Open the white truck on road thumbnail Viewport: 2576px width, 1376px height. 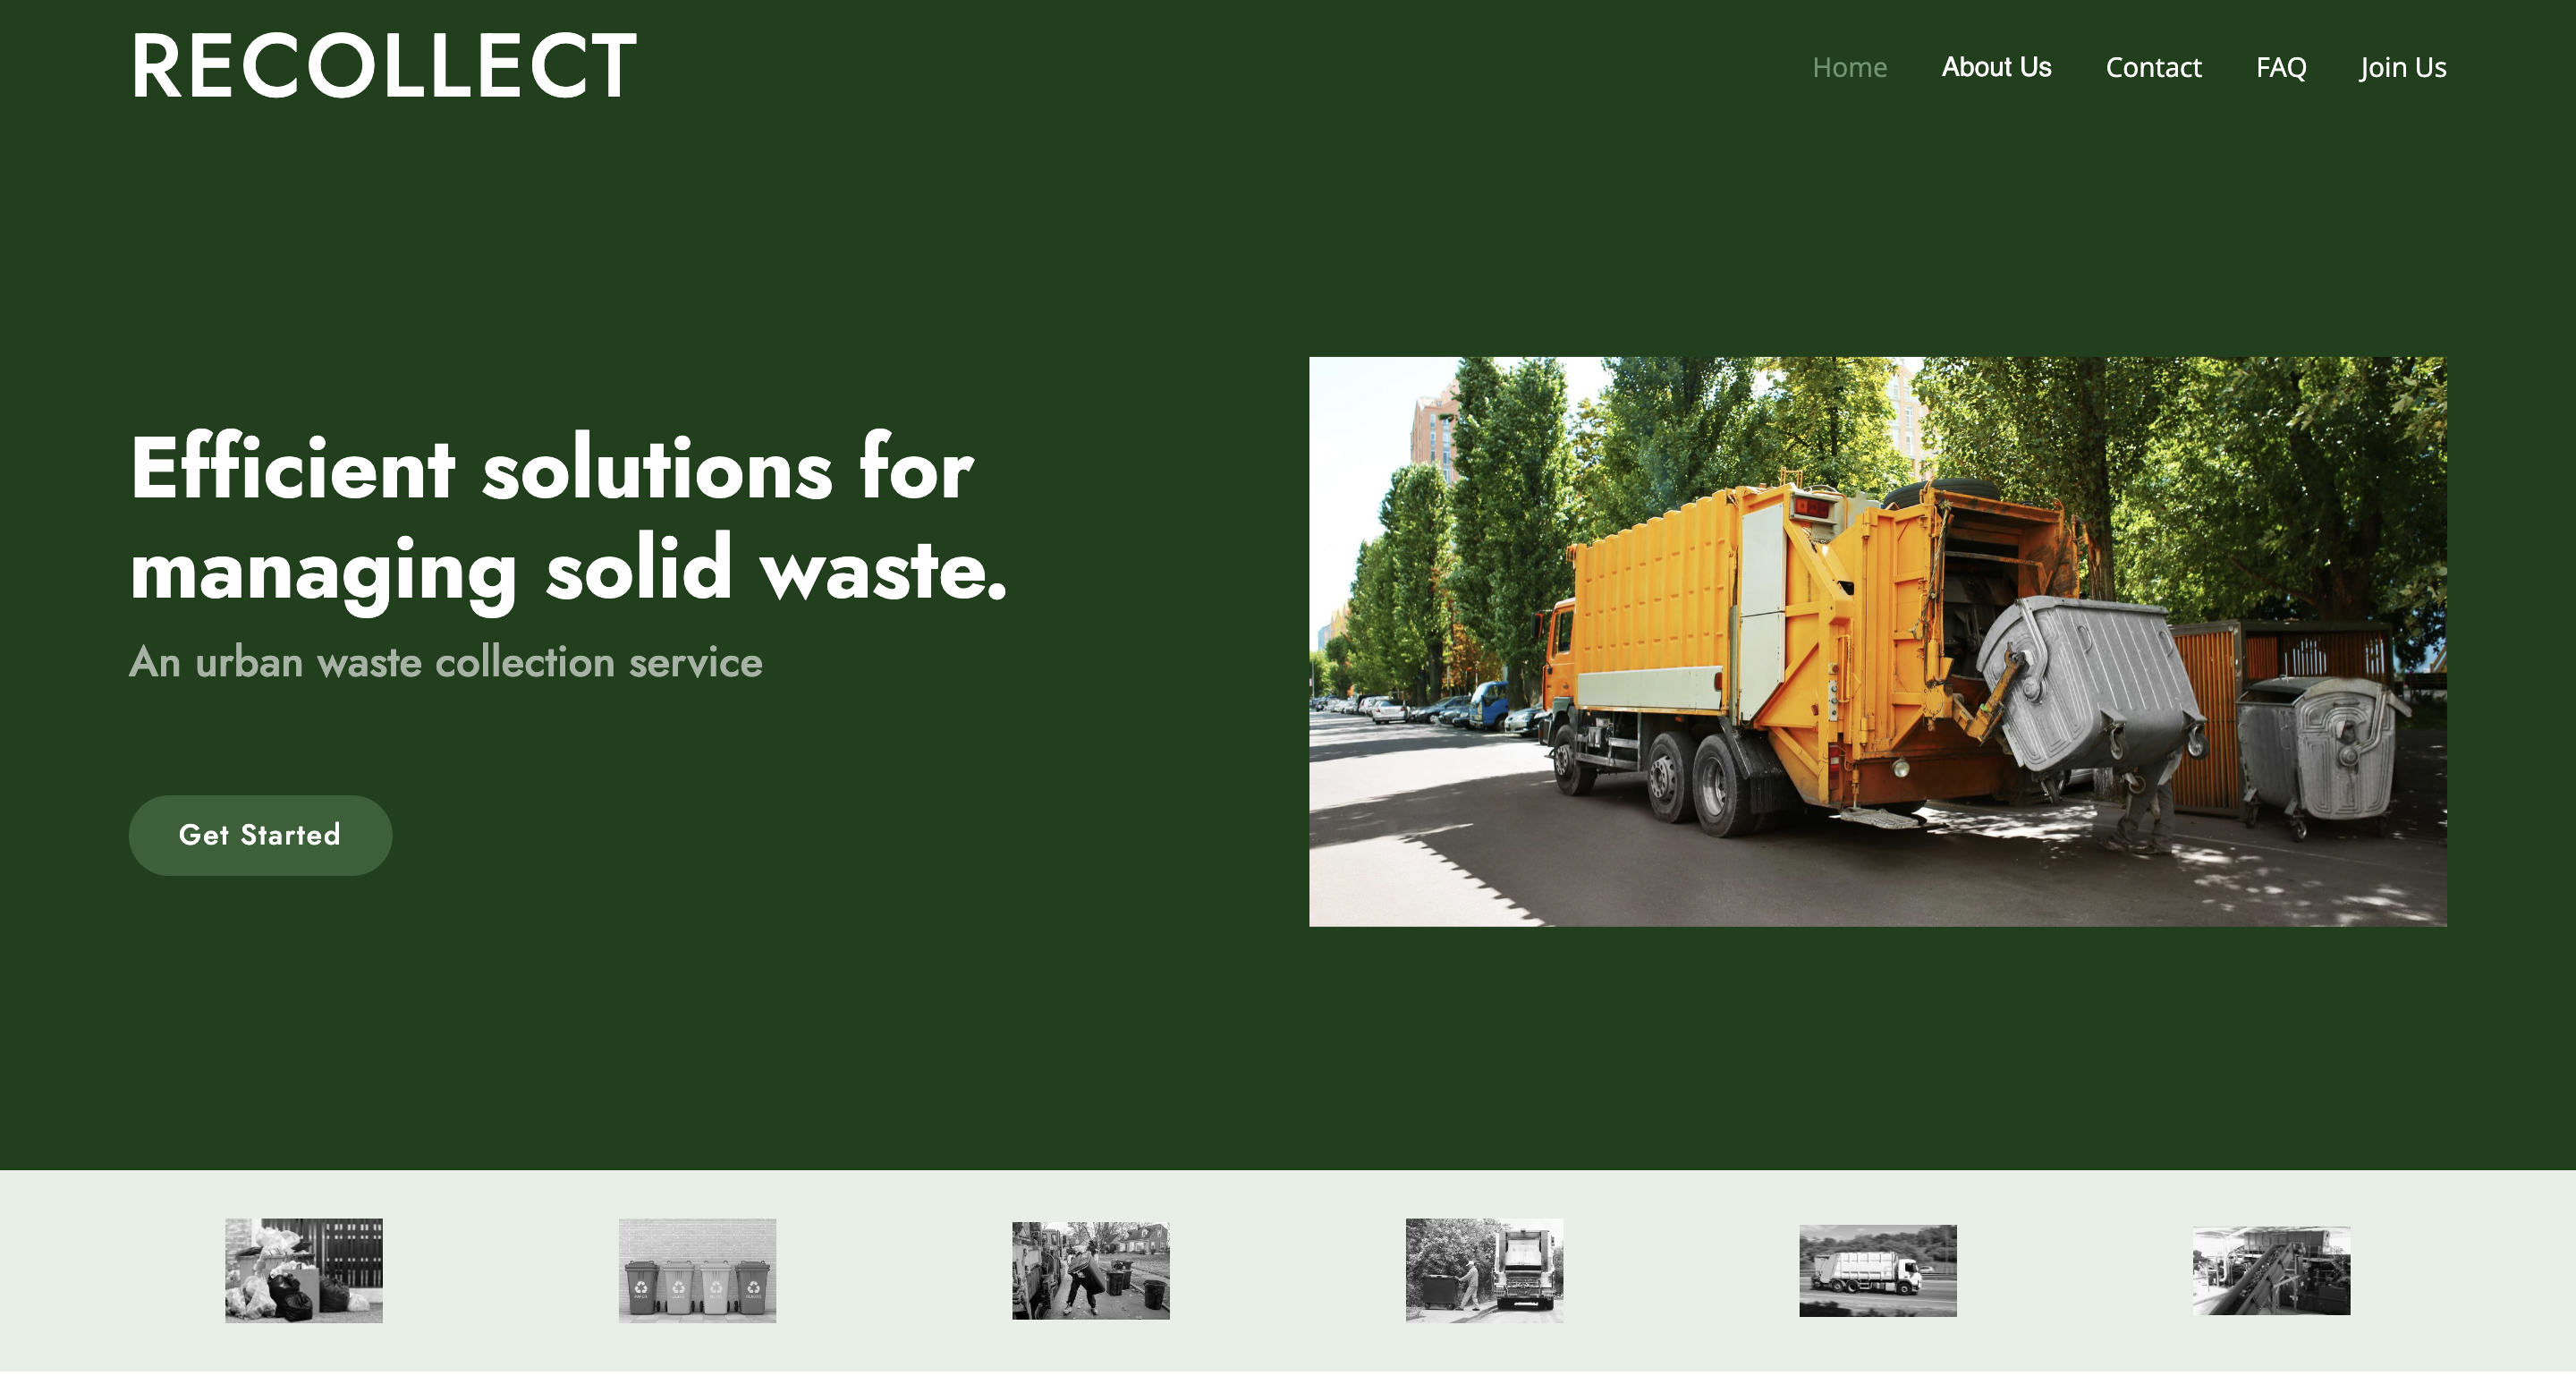coord(1877,1270)
